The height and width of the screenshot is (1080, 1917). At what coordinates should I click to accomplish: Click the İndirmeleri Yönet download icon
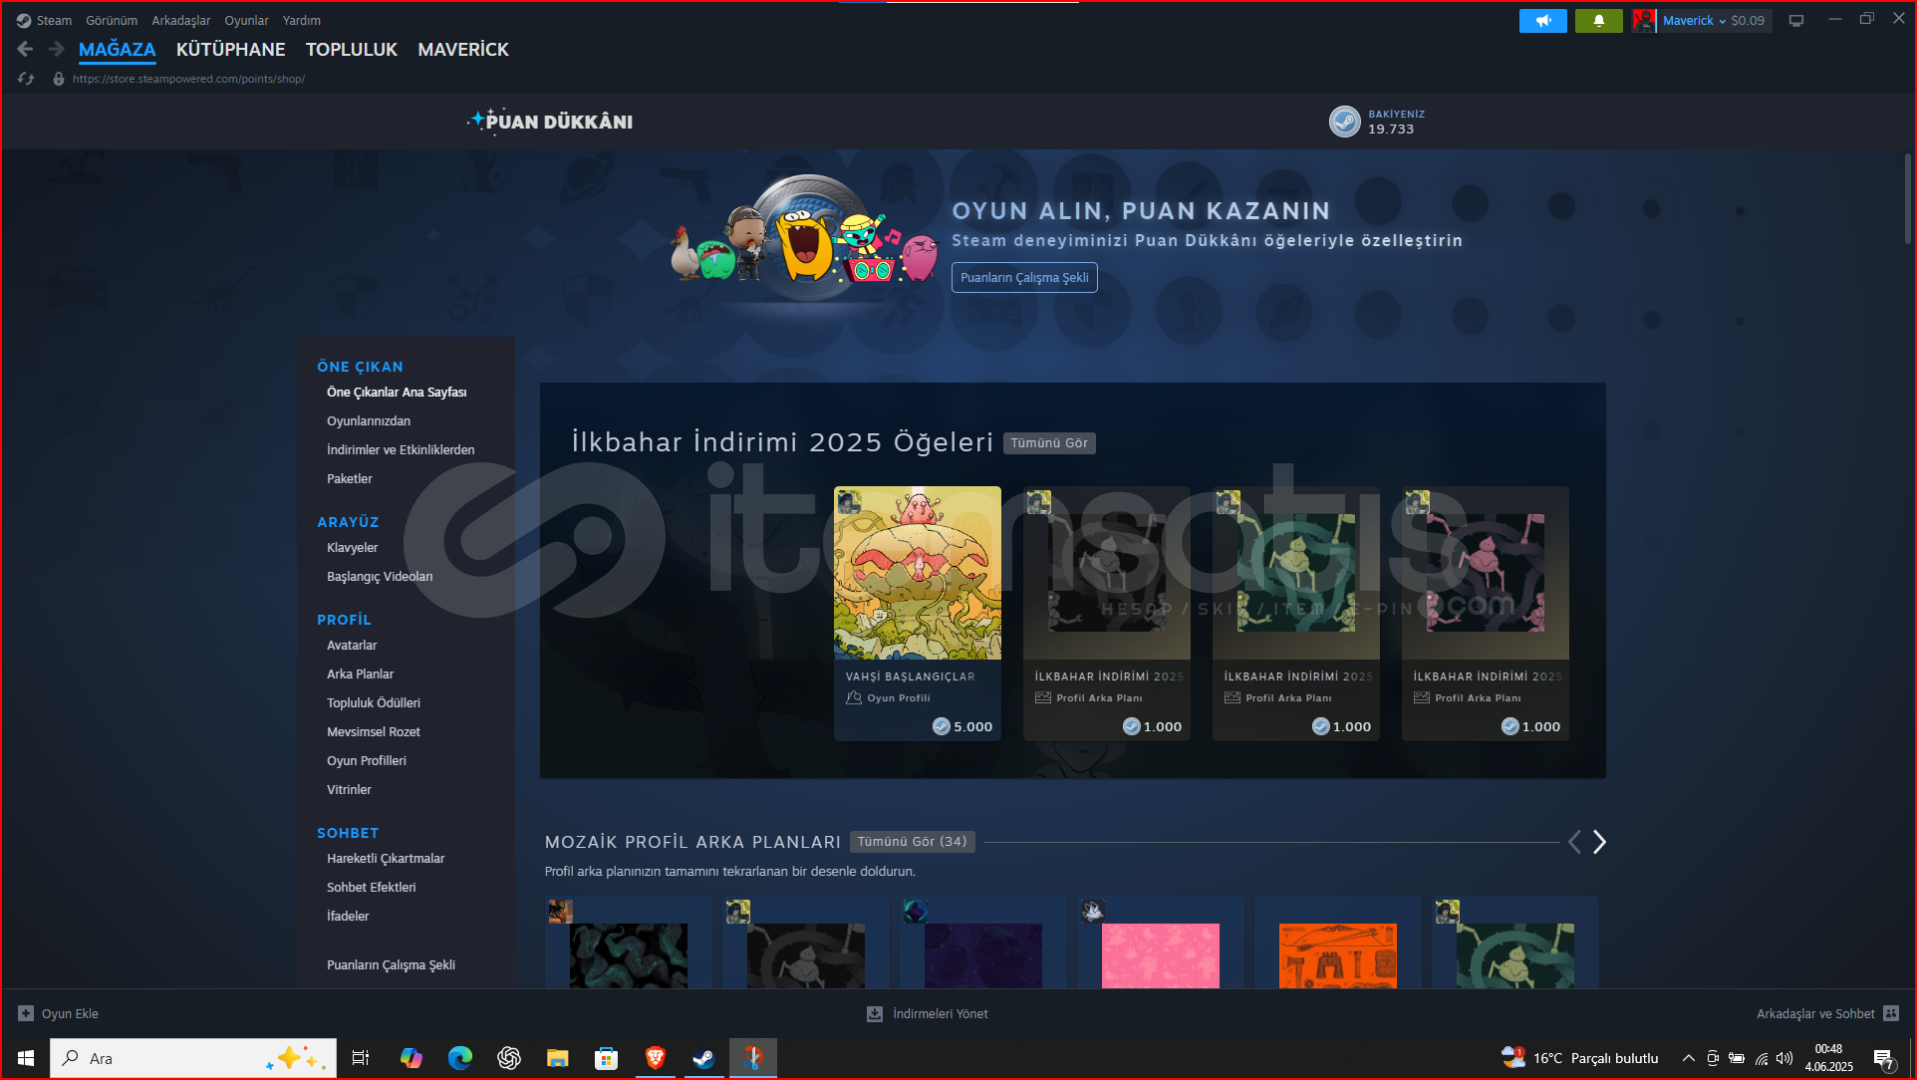pyautogui.click(x=874, y=1013)
